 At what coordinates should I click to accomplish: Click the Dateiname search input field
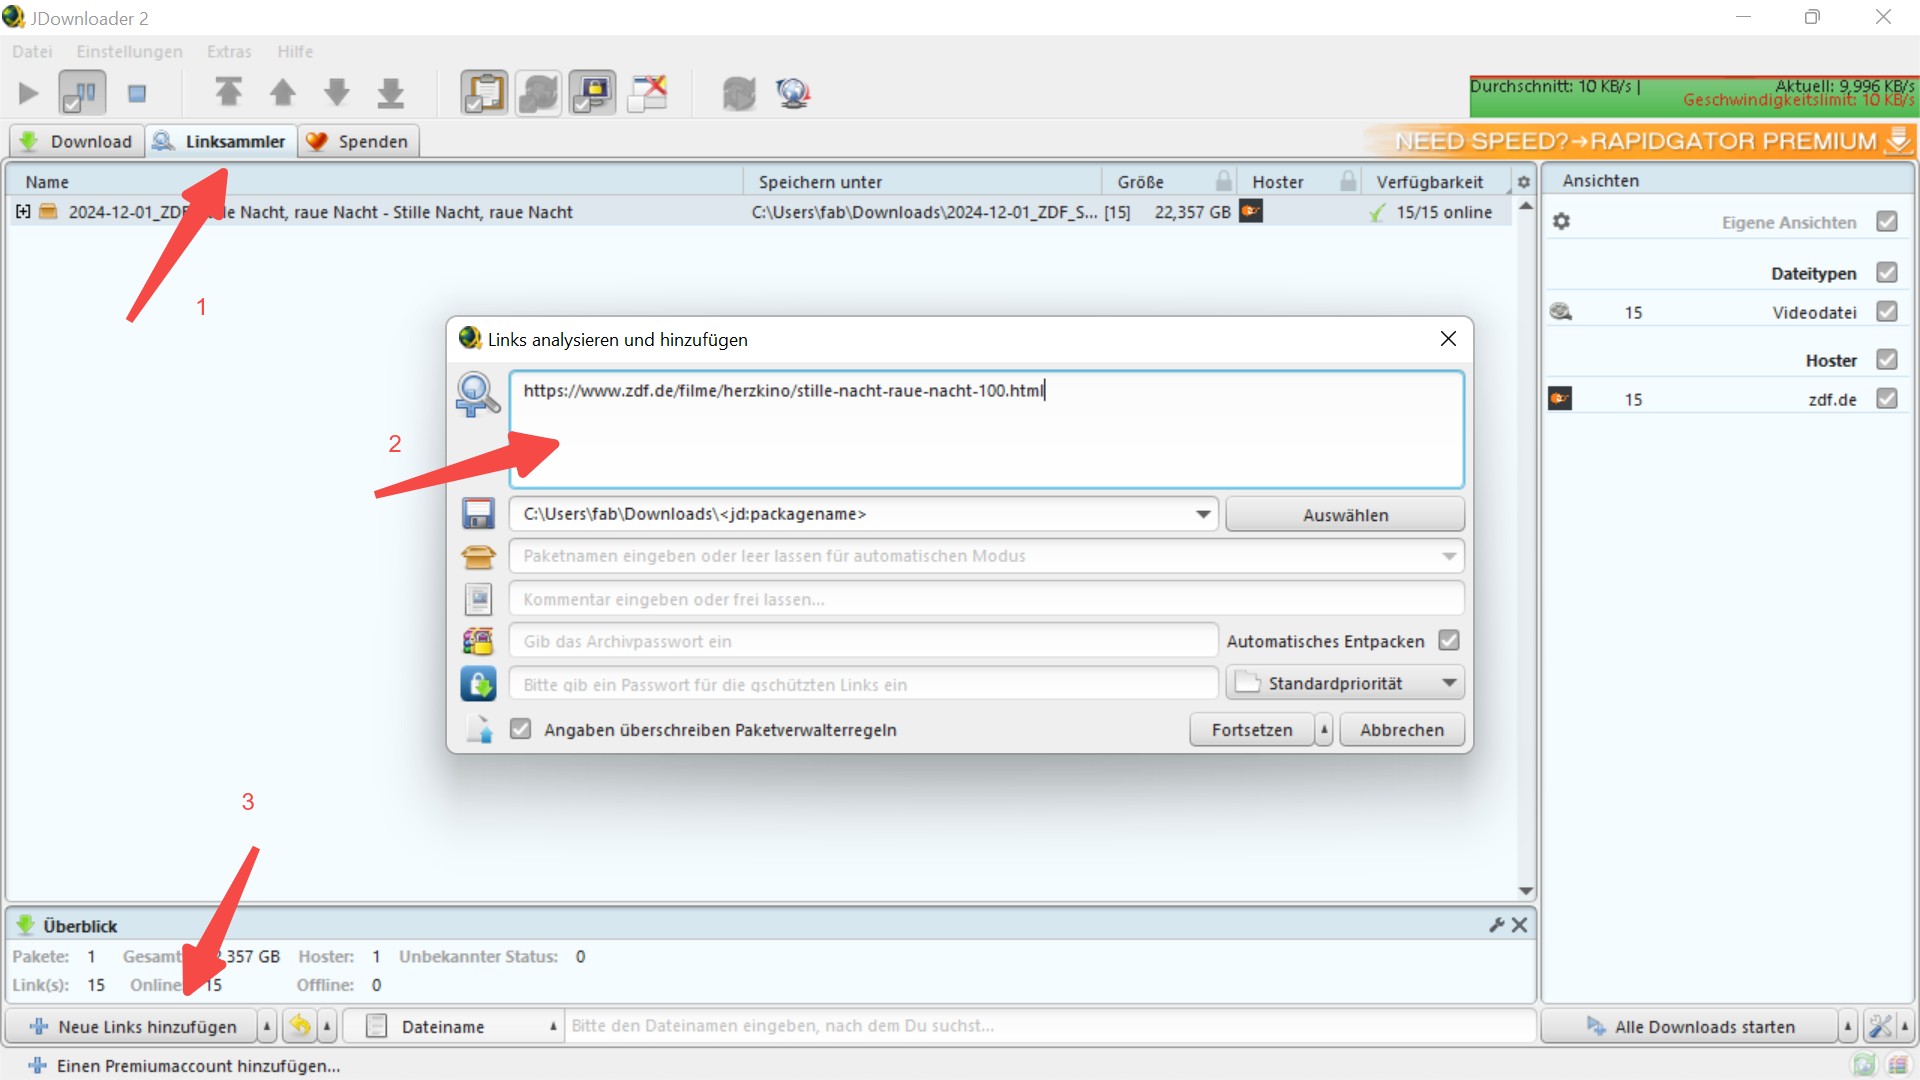pos(1049,1026)
